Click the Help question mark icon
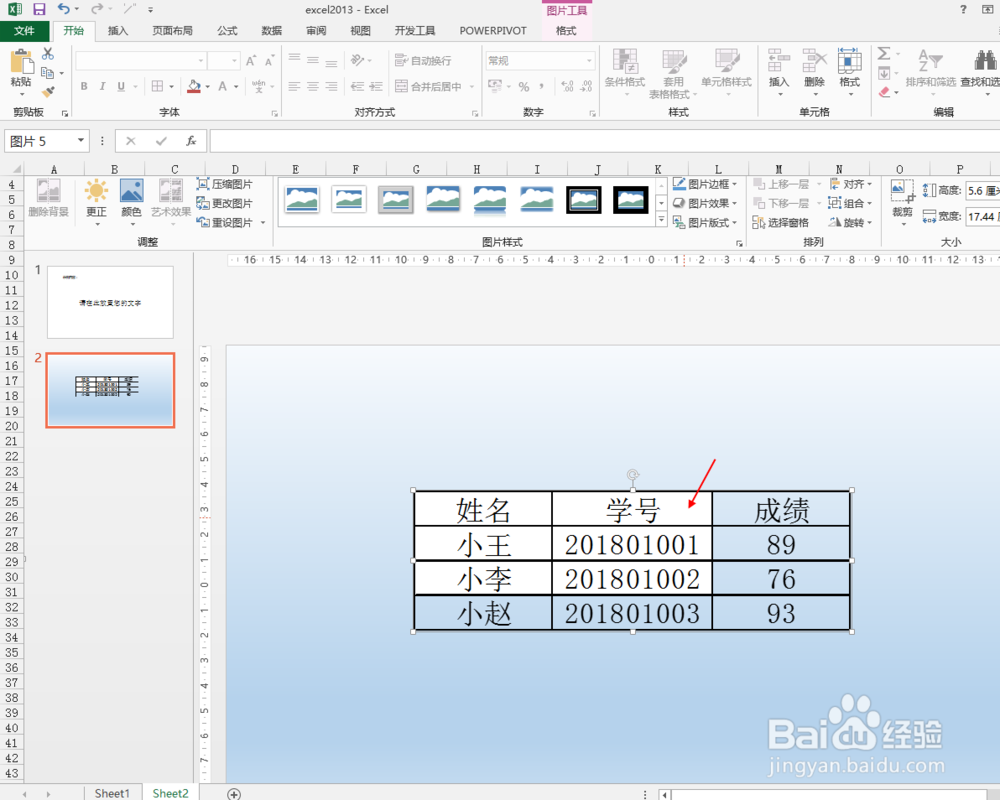This screenshot has height=800, width=1000. (x=963, y=9)
